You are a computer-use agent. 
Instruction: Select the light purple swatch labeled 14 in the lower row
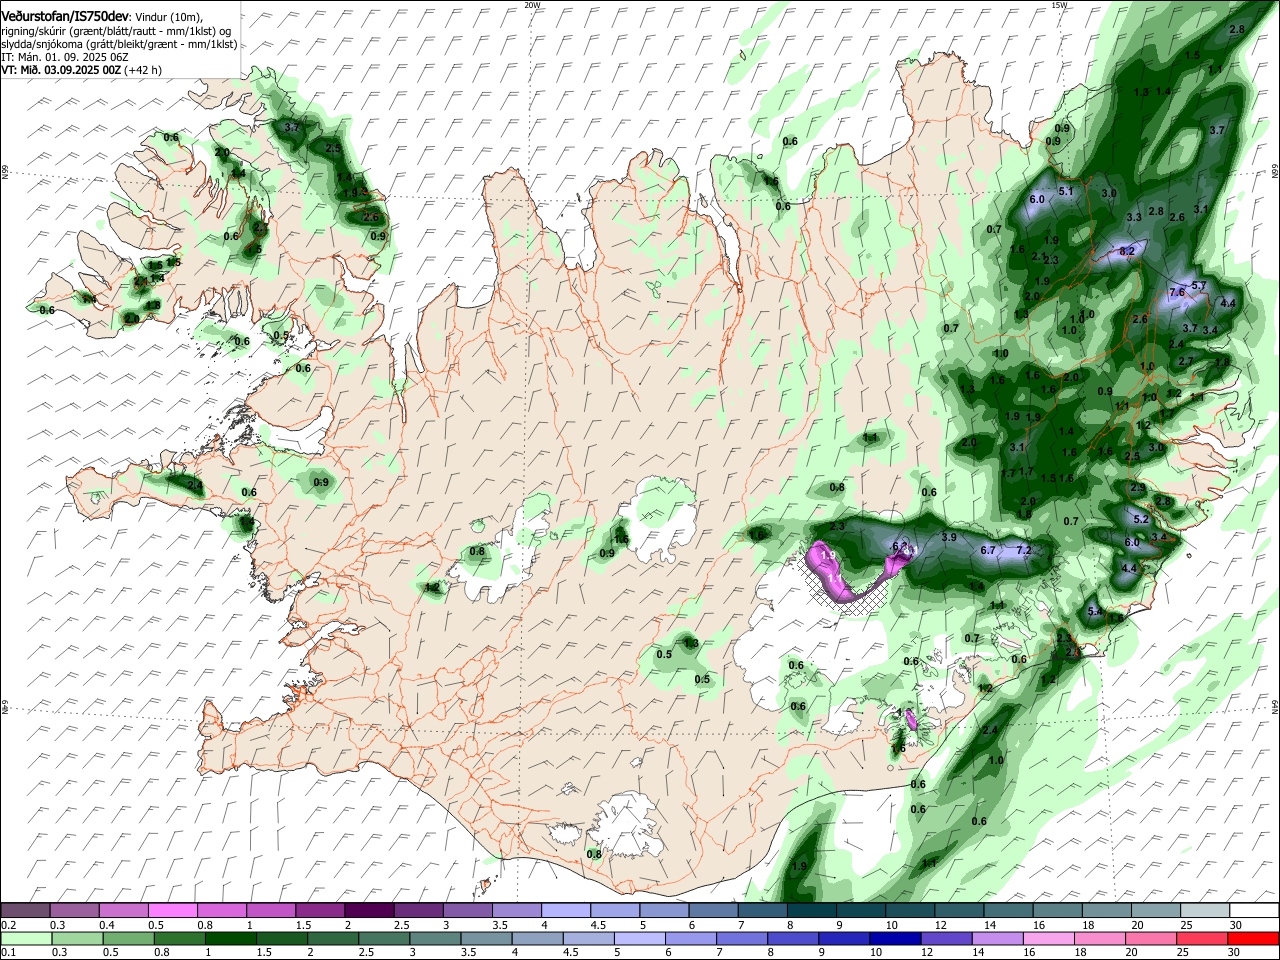[x=997, y=939]
